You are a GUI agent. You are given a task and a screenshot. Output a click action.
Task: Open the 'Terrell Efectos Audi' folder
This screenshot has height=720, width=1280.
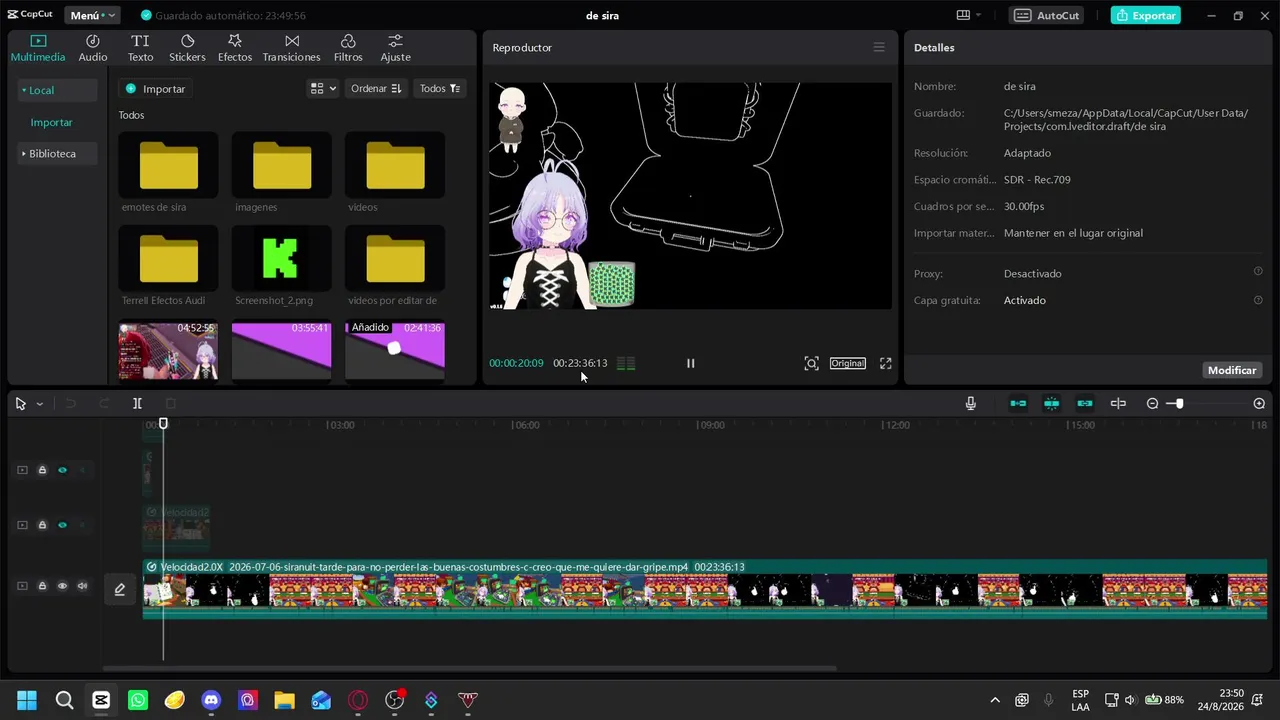coord(168,259)
